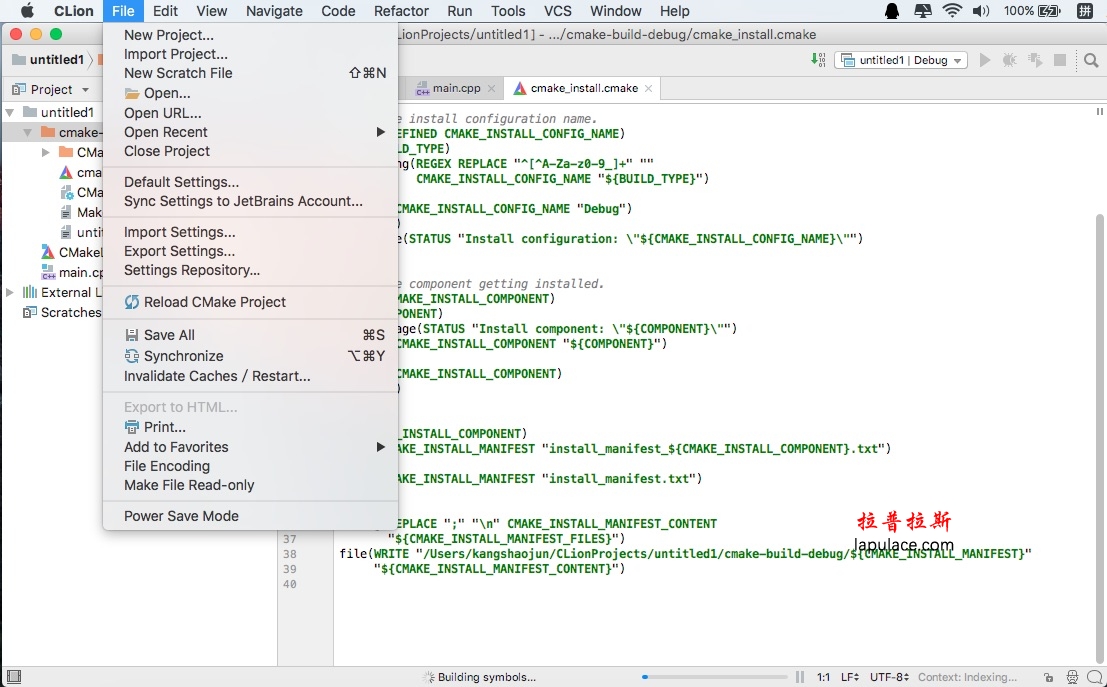Select Save All menu item

click(x=251, y=335)
